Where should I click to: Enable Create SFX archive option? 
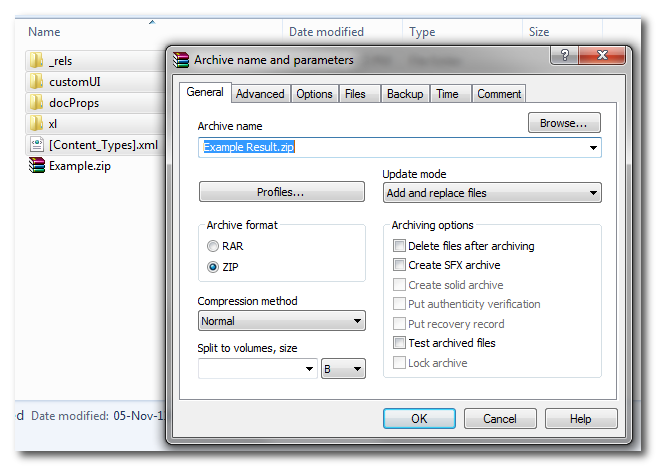[x=400, y=265]
